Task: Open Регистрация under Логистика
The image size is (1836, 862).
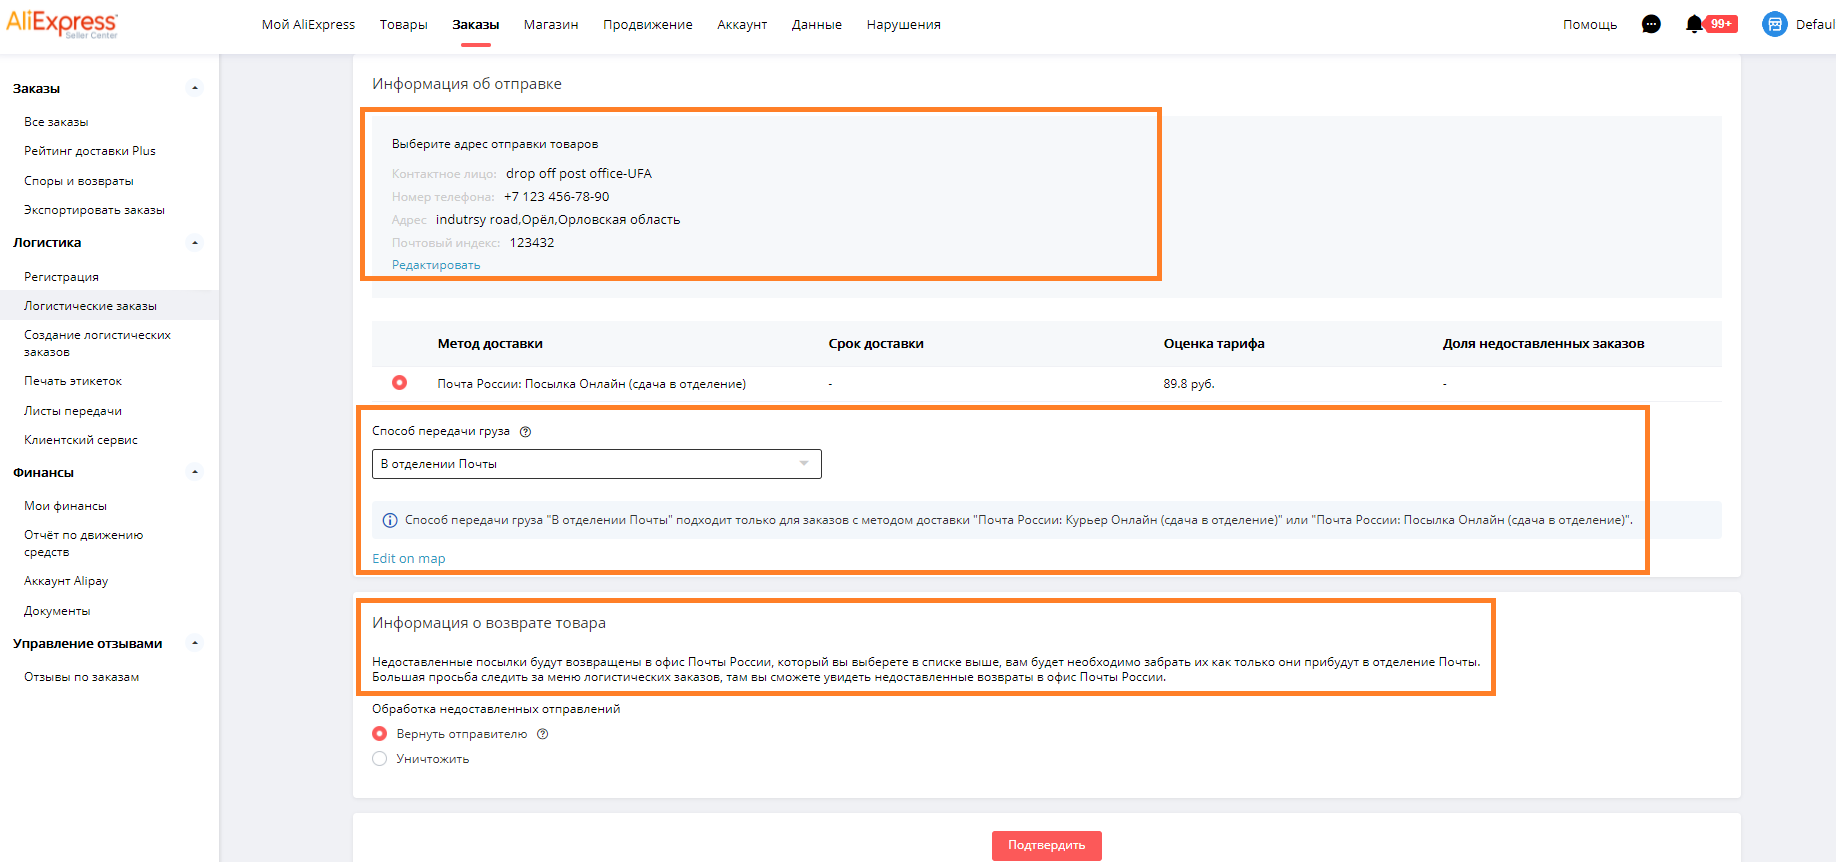Action: point(61,277)
